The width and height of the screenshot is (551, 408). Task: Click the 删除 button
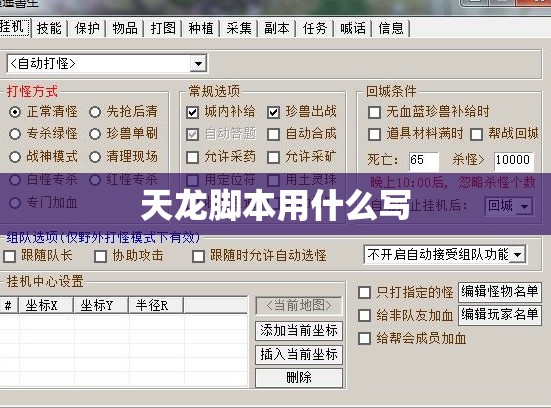(299, 378)
